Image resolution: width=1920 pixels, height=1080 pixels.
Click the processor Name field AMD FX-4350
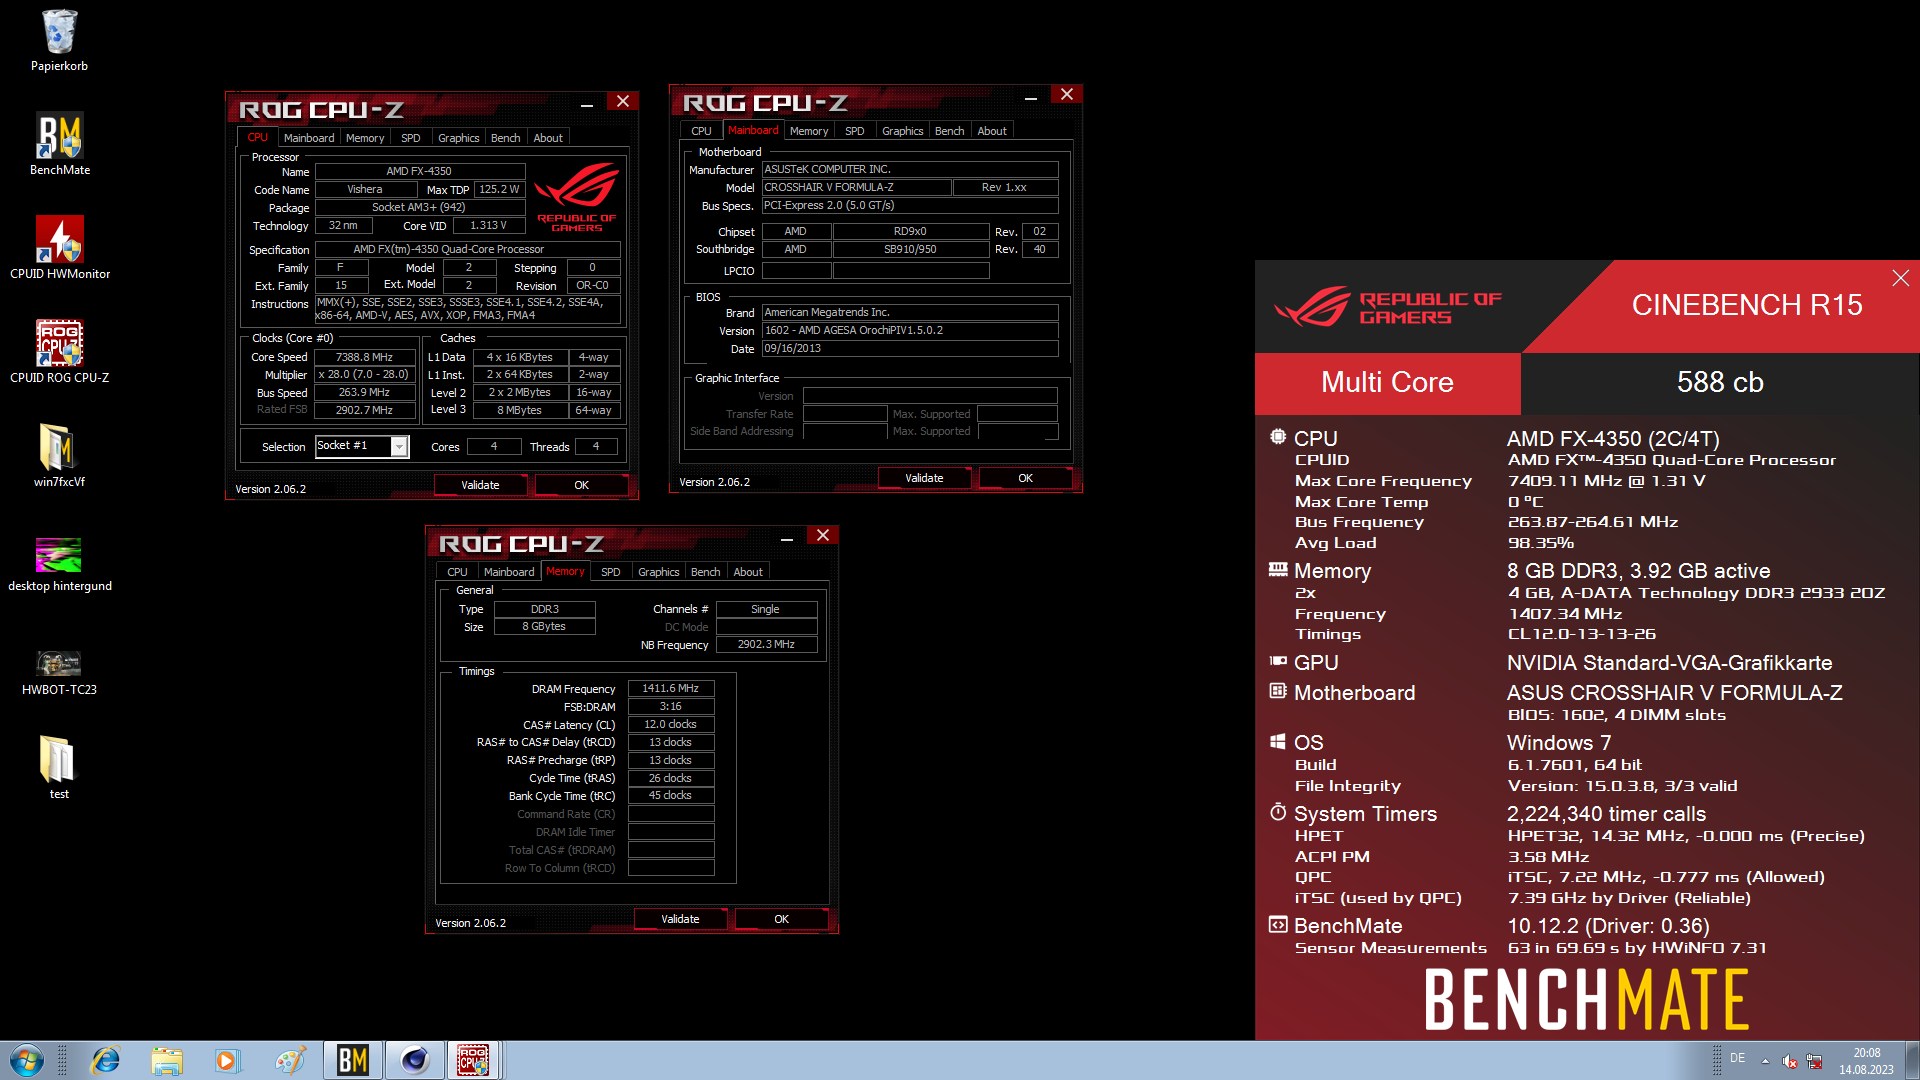(419, 171)
